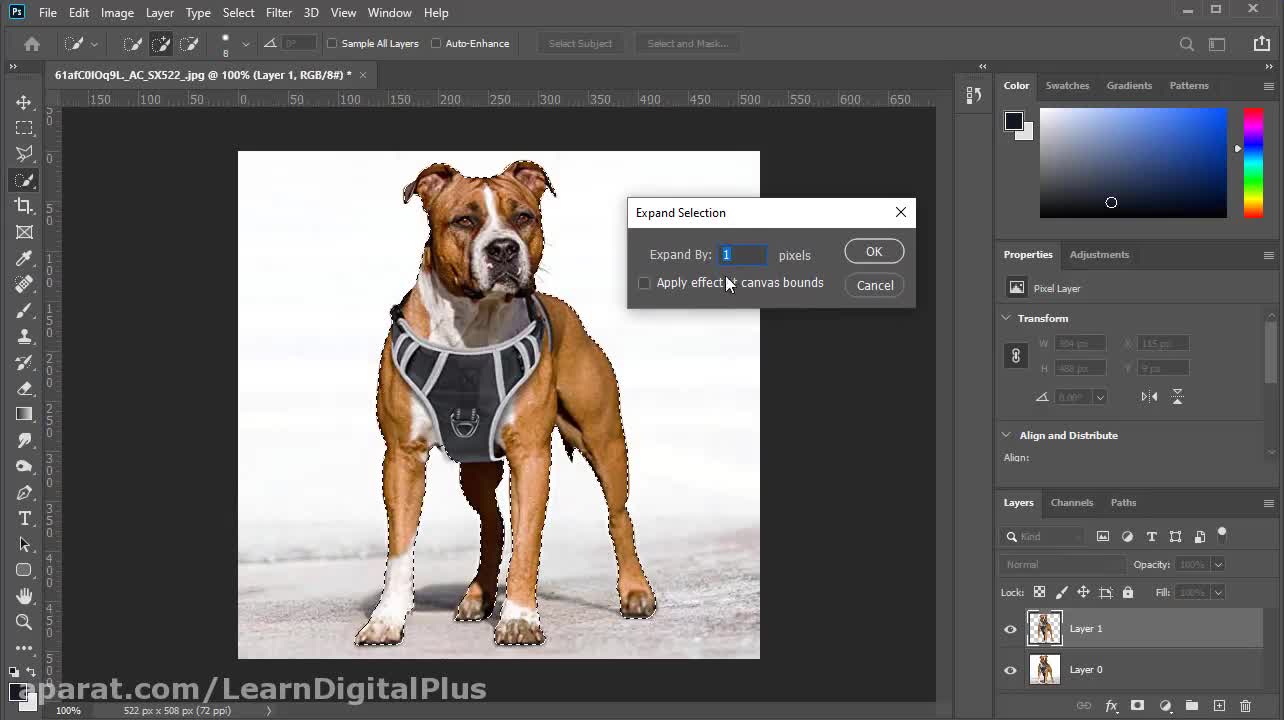Select the Hand tool
1284x720 pixels.
click(24, 596)
